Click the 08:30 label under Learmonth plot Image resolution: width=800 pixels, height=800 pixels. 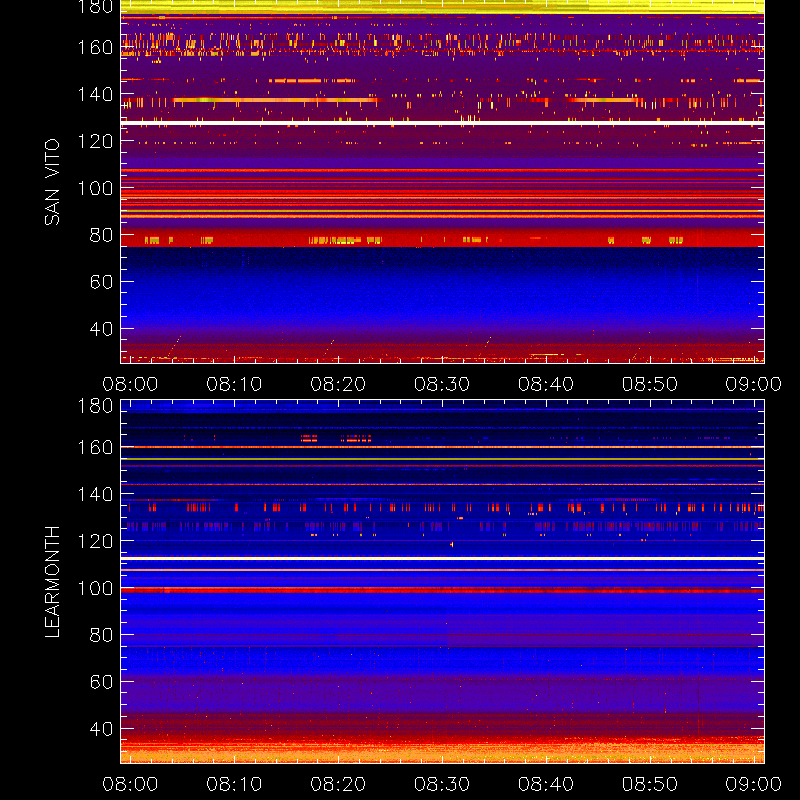tap(442, 784)
